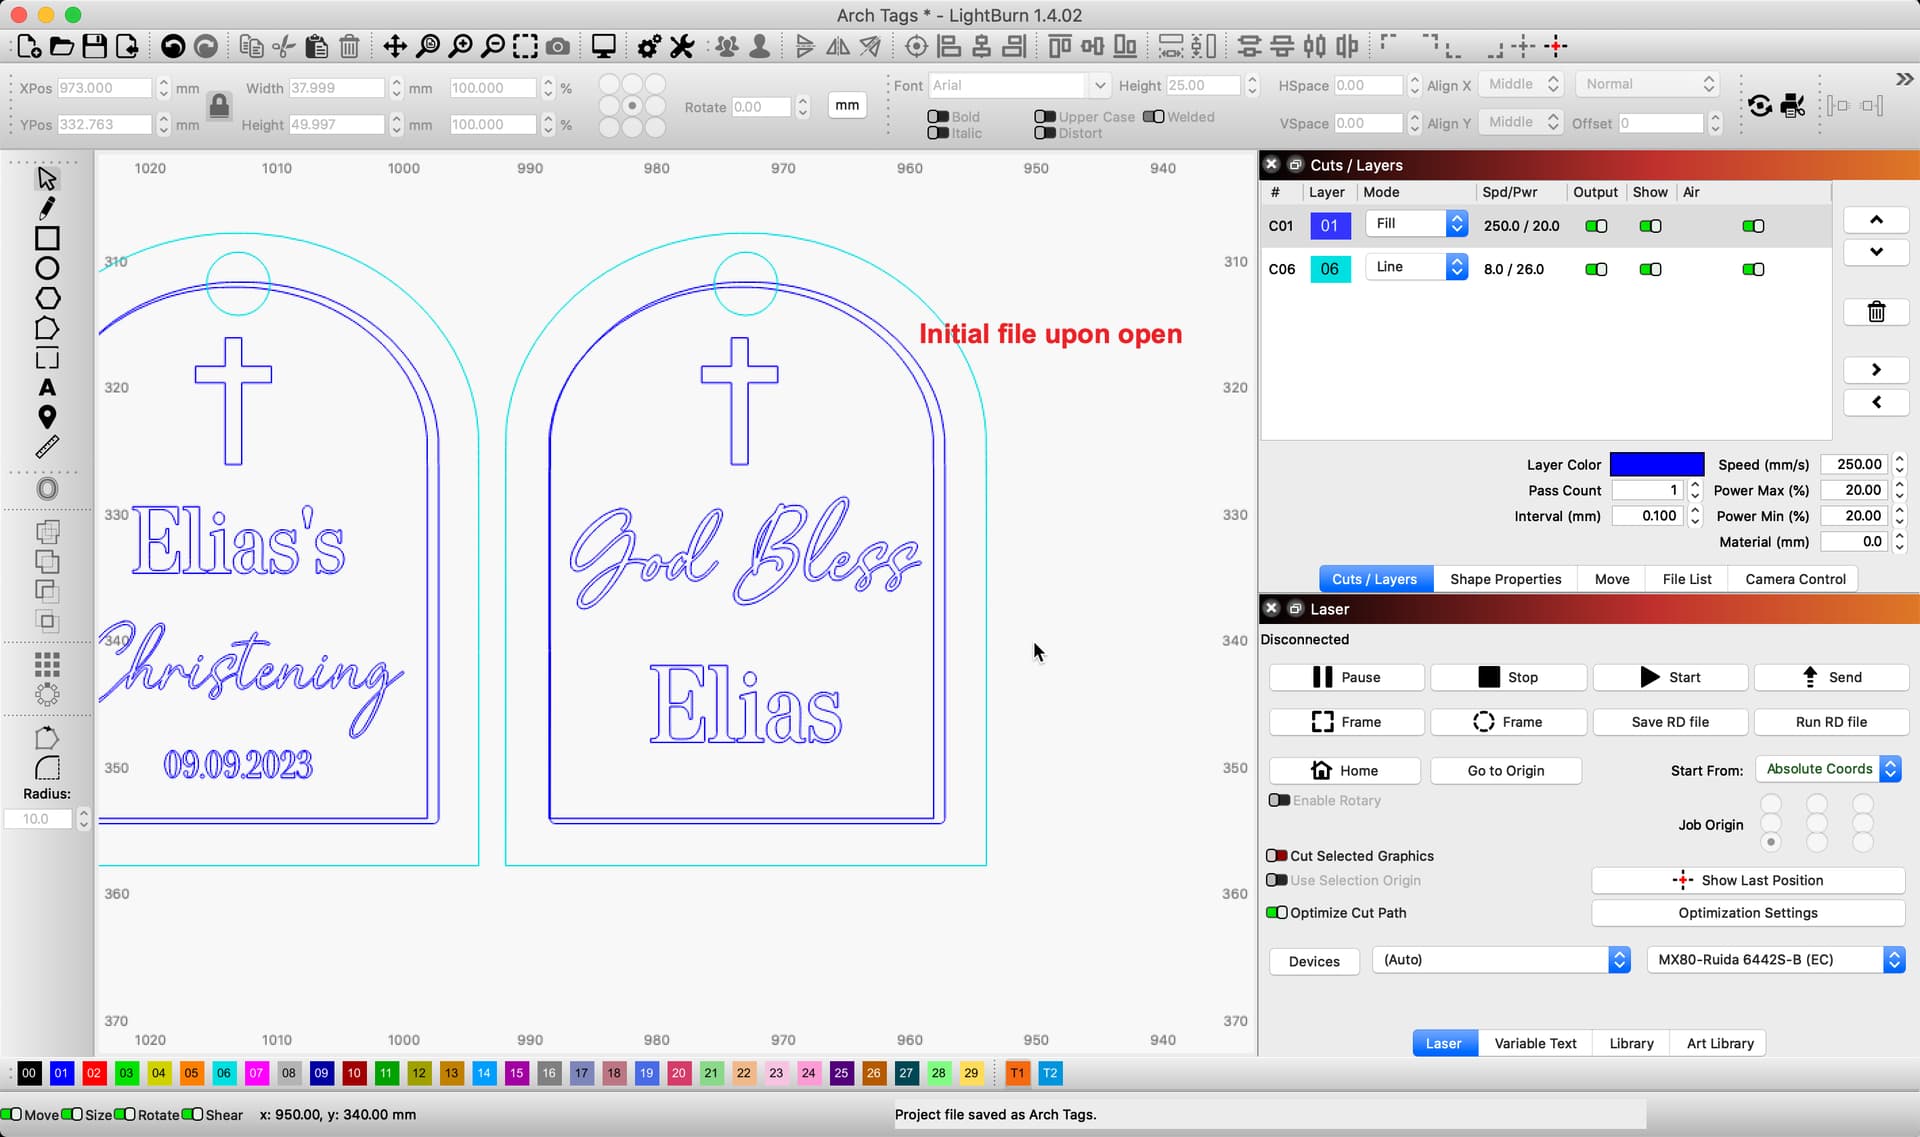Click the Circular Array tool icon
This screenshot has width=1920, height=1137.
pos(47,694)
